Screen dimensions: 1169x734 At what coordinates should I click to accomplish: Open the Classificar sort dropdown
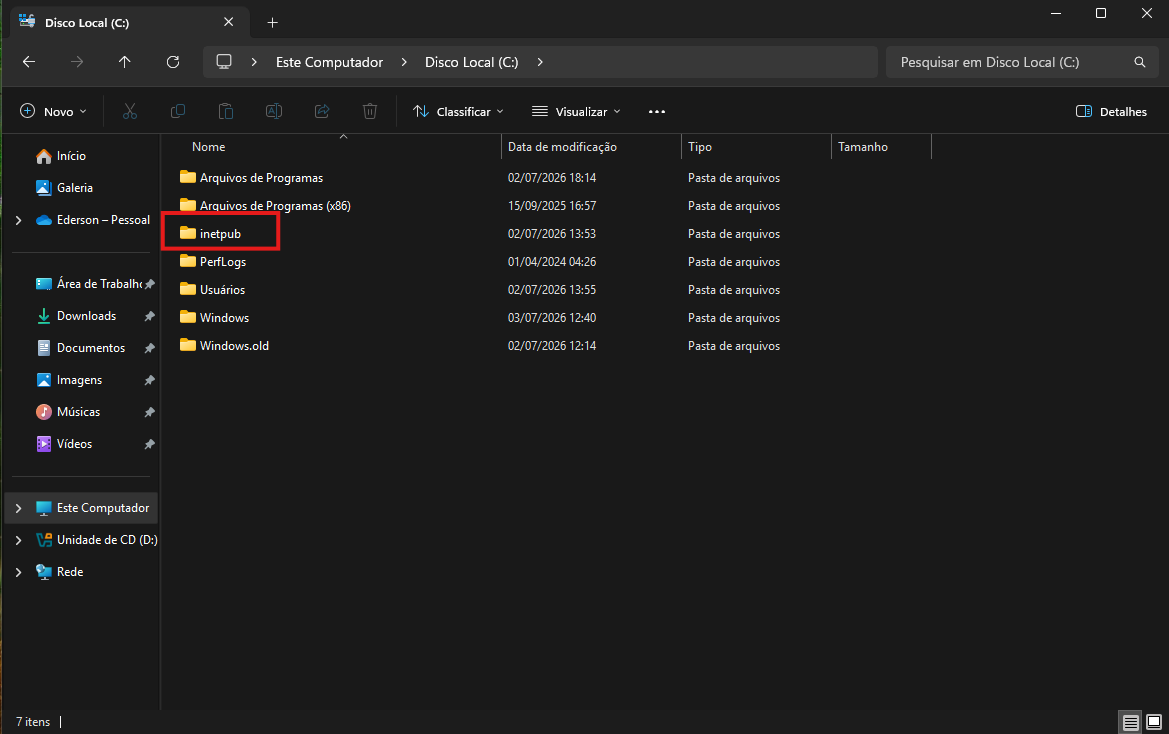[459, 112]
